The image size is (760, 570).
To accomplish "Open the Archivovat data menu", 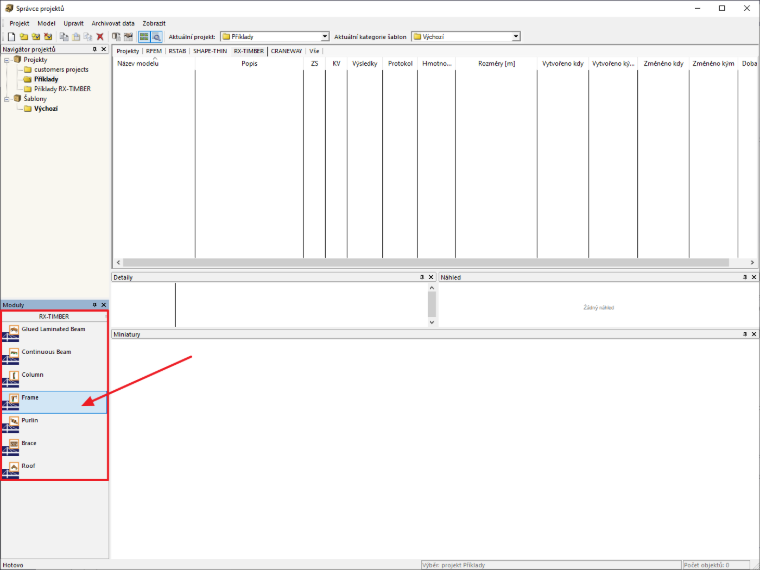I will pos(113,23).
